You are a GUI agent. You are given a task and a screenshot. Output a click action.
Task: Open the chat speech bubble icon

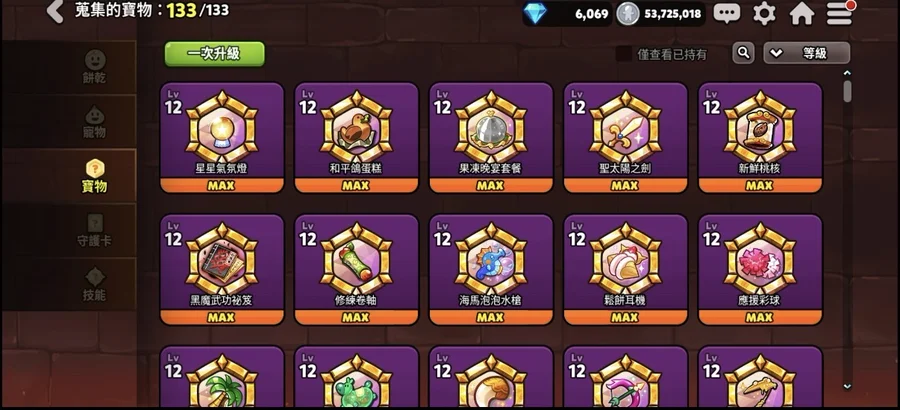(x=727, y=13)
